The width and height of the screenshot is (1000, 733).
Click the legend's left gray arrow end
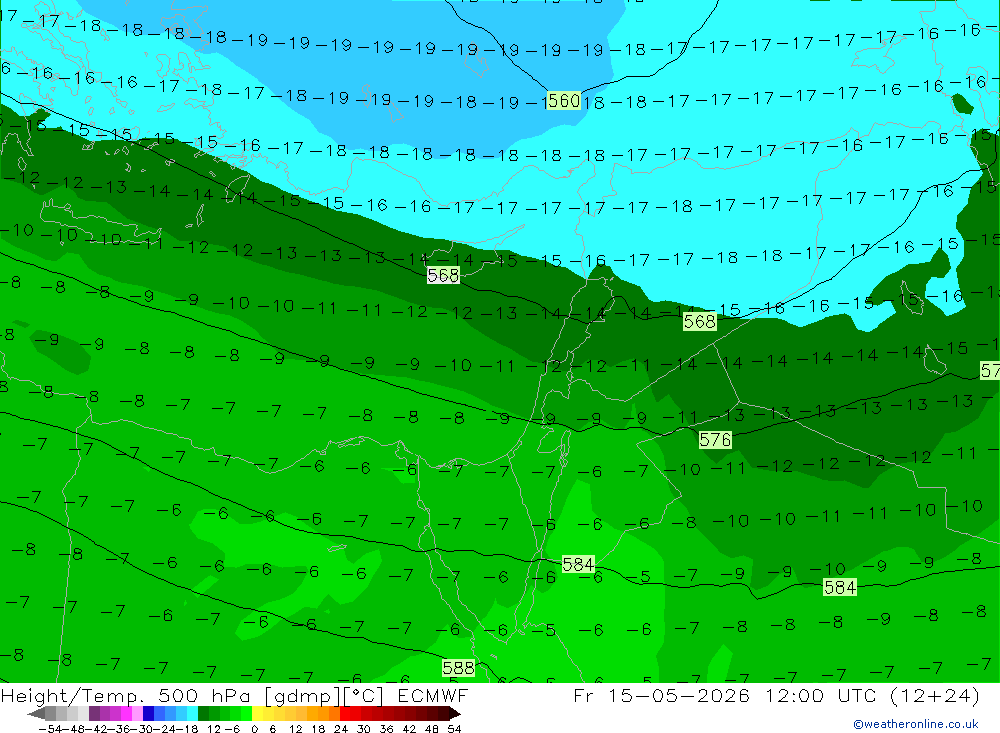tap(36, 713)
